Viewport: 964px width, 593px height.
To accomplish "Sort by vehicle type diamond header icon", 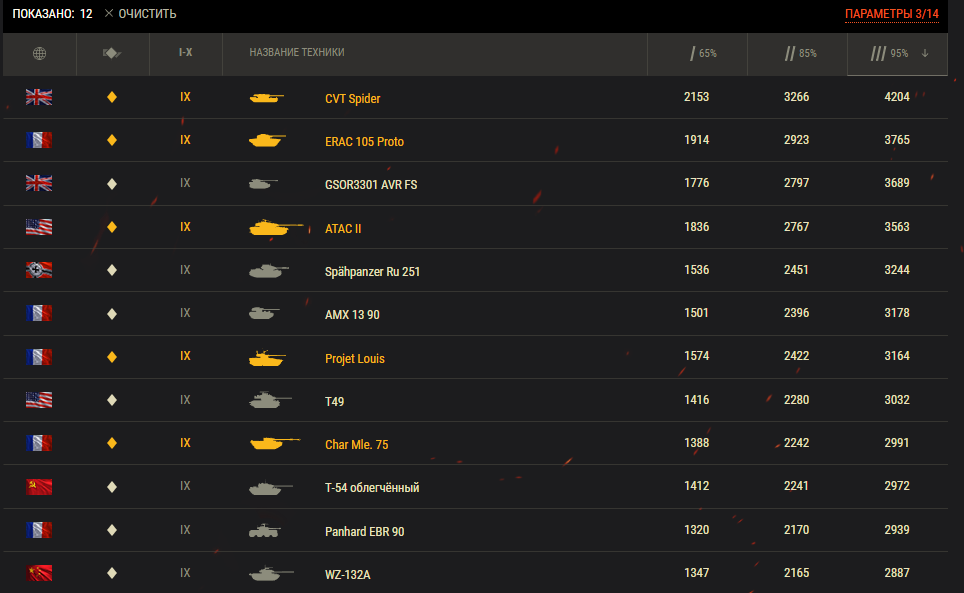I will pyautogui.click(x=112, y=53).
